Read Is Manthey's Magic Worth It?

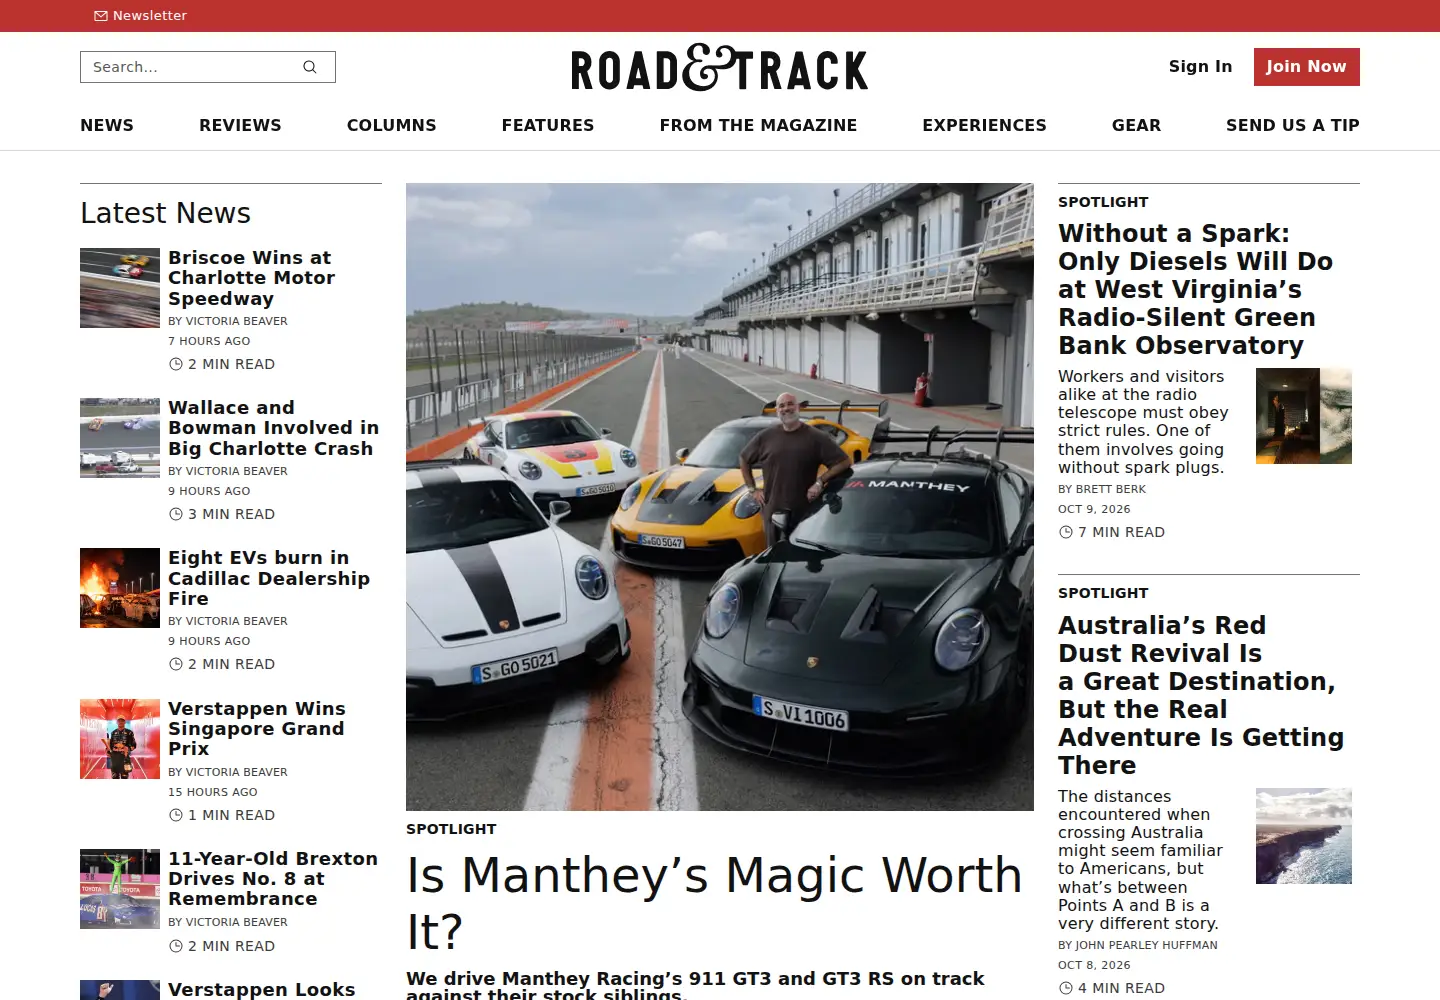[714, 904]
